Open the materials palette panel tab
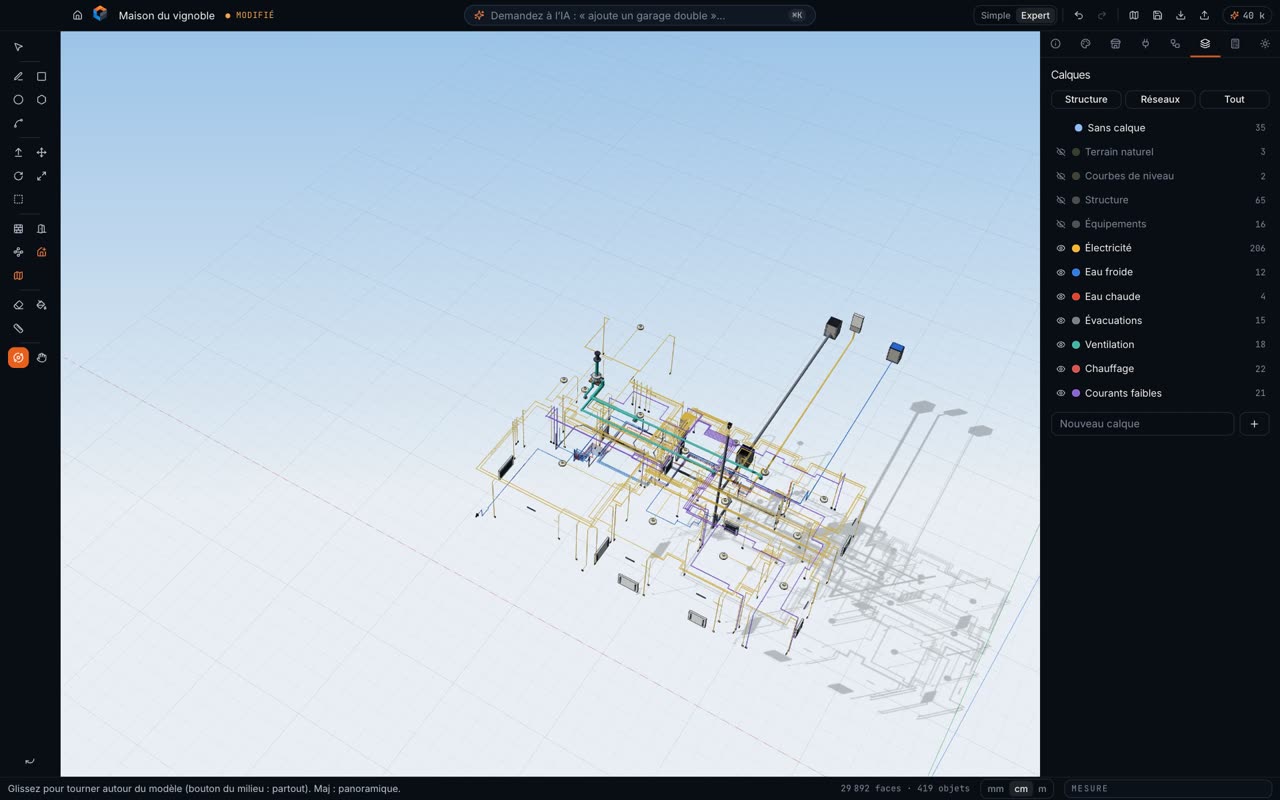This screenshot has width=1280, height=800. pos(1085,44)
